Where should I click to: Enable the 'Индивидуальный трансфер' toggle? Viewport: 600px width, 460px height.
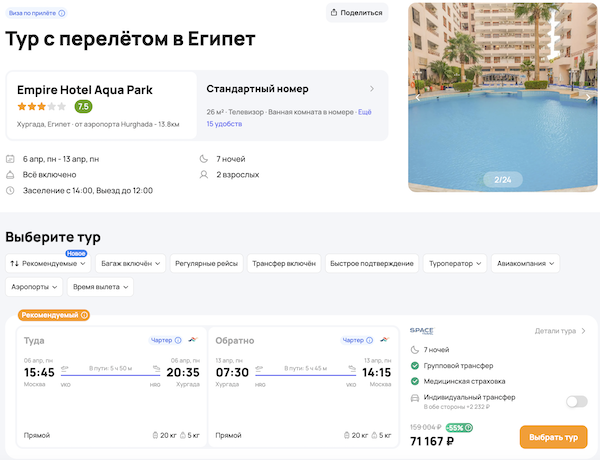(x=576, y=401)
